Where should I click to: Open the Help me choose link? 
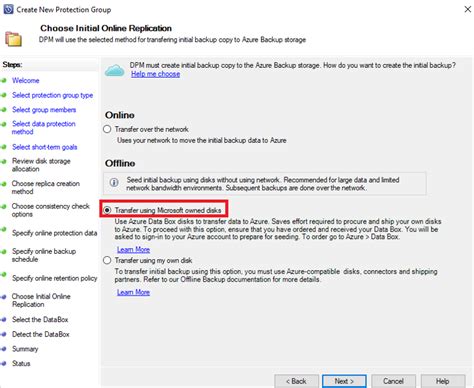point(155,74)
